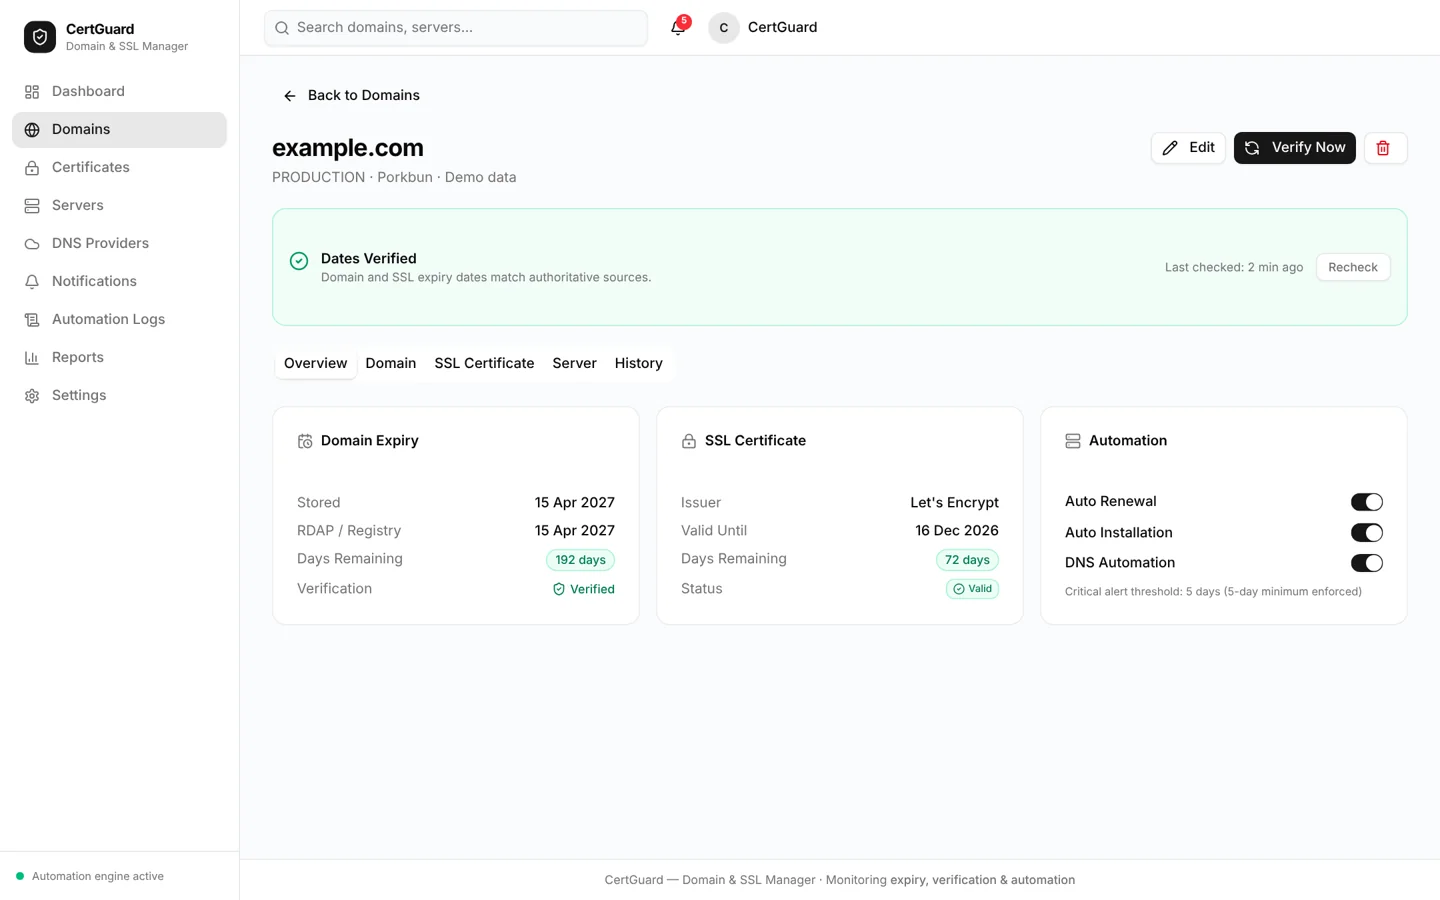Focus the search domains, servers field
This screenshot has height=900, width=1440.
click(x=456, y=28)
